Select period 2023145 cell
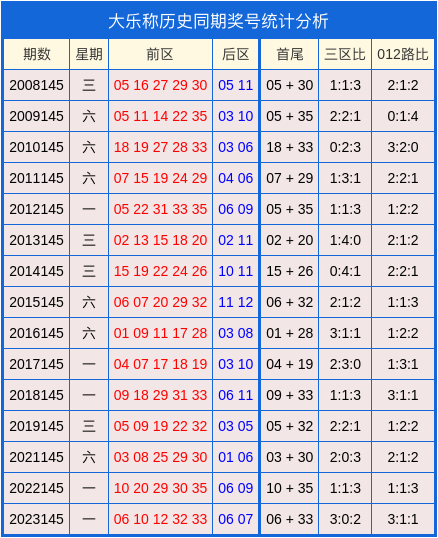 (37, 519)
